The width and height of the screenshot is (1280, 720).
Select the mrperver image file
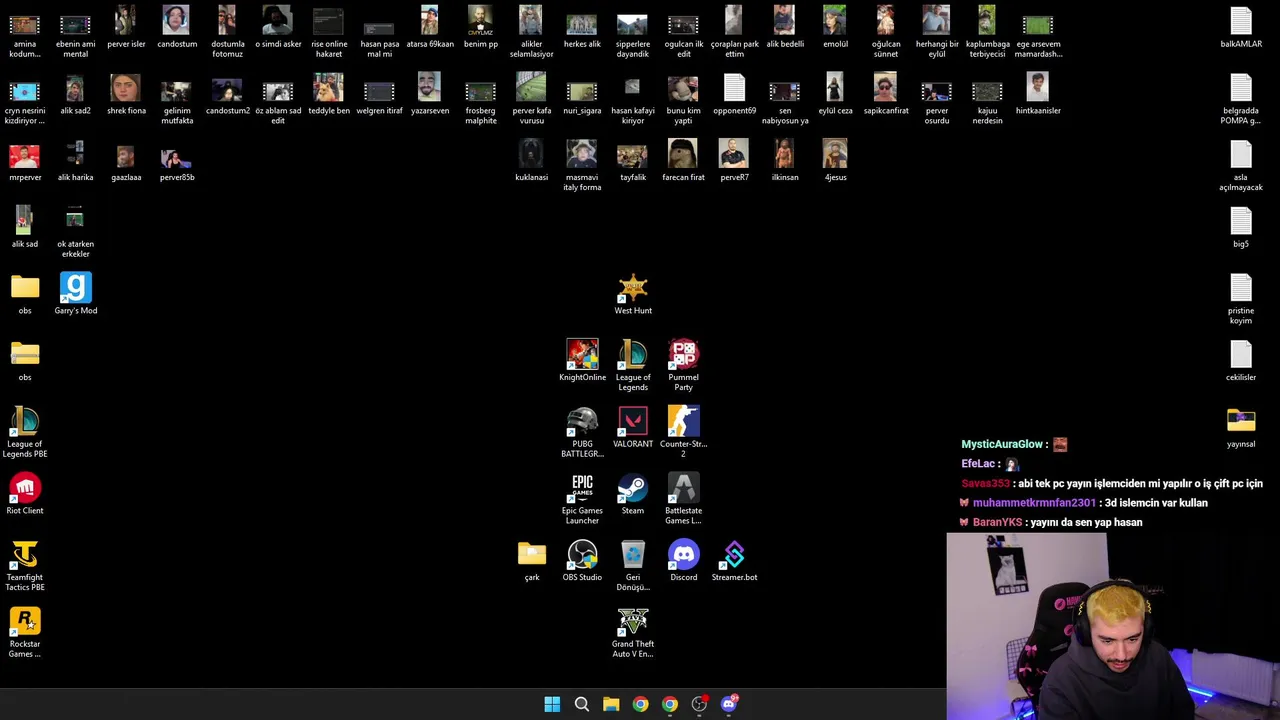(x=25, y=161)
